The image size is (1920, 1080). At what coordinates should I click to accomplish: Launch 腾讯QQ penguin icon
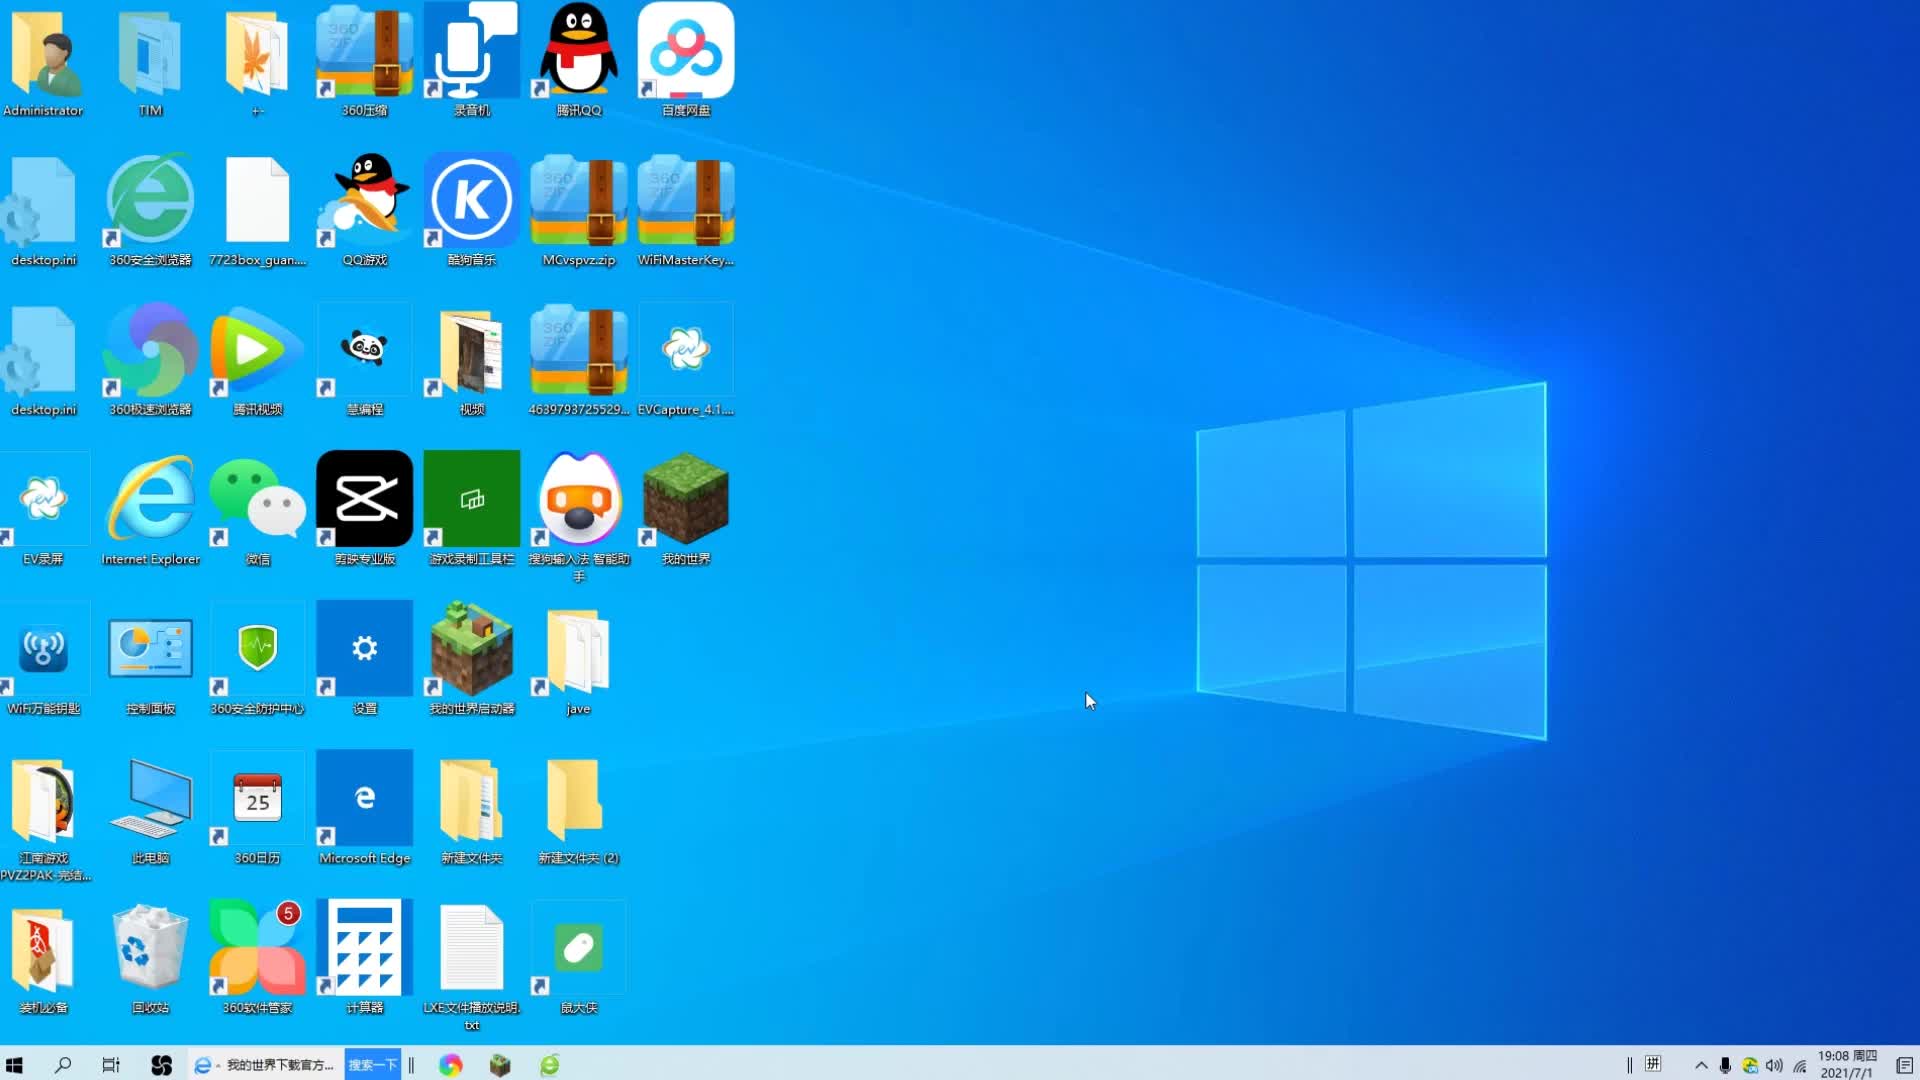click(578, 60)
